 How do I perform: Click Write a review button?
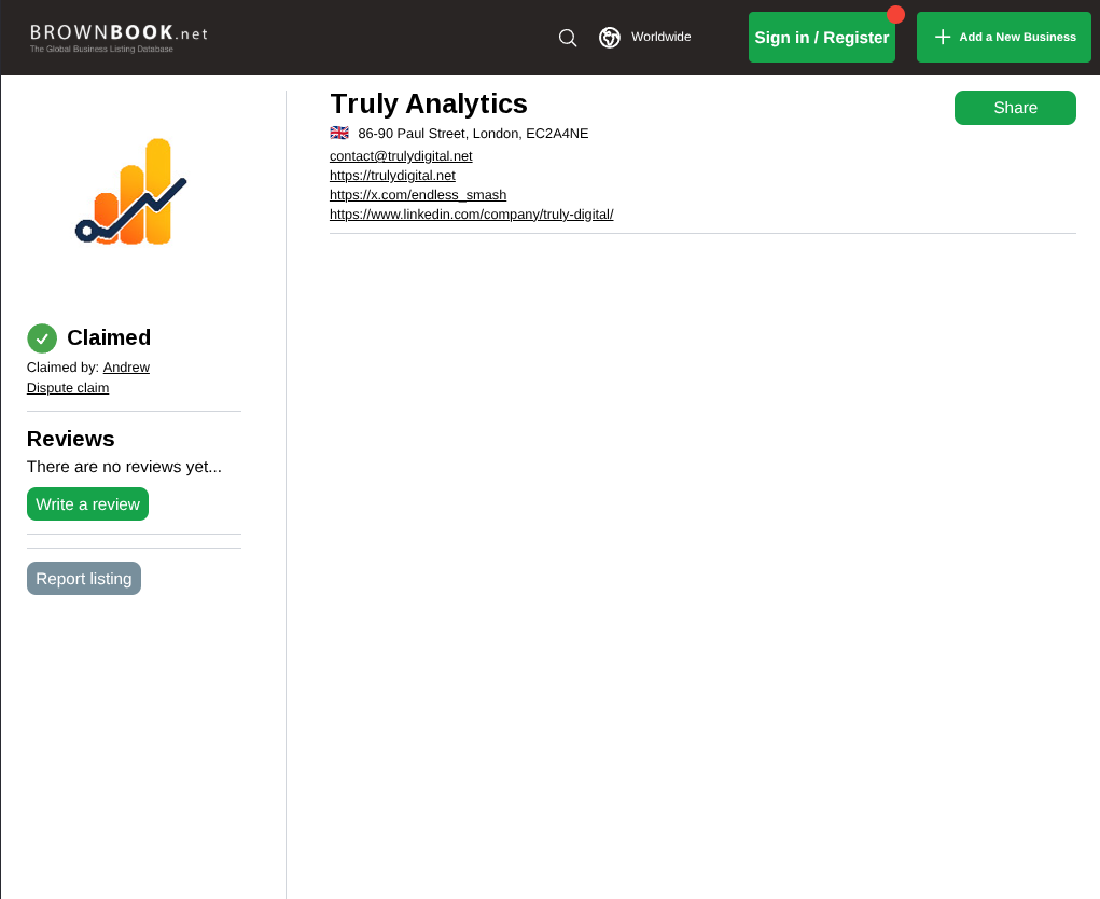(88, 504)
